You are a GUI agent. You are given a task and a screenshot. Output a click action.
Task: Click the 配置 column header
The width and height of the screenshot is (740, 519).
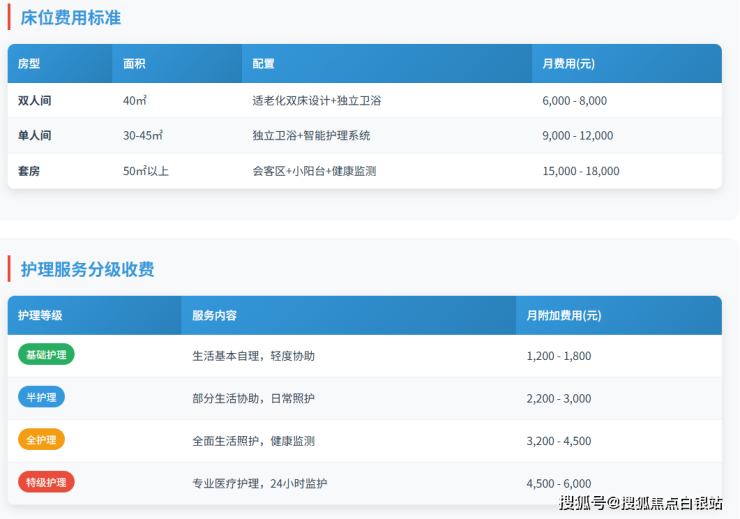(263, 64)
